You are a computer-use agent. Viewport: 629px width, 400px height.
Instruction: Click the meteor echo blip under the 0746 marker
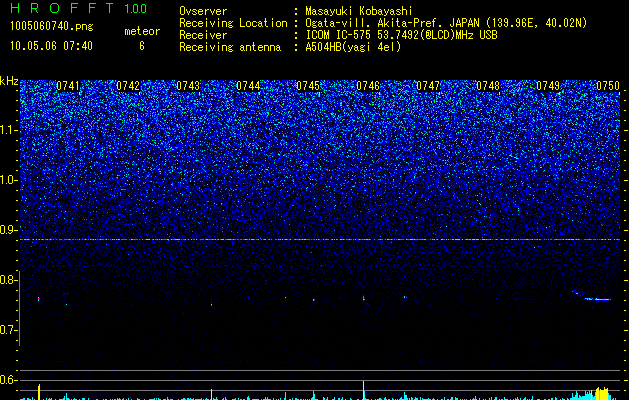click(364, 298)
